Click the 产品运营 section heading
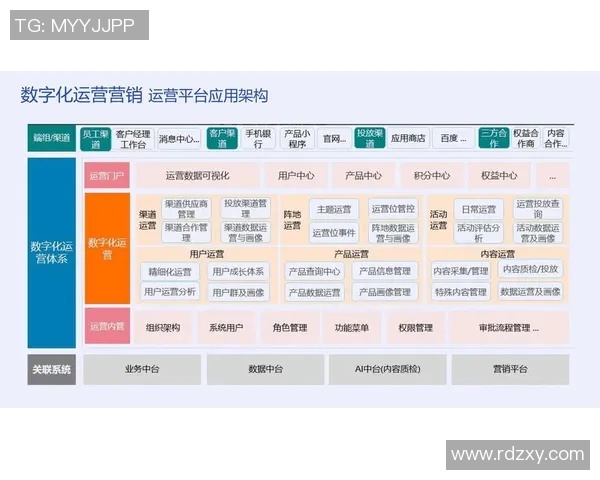The height and width of the screenshot is (480, 600). 351,254
